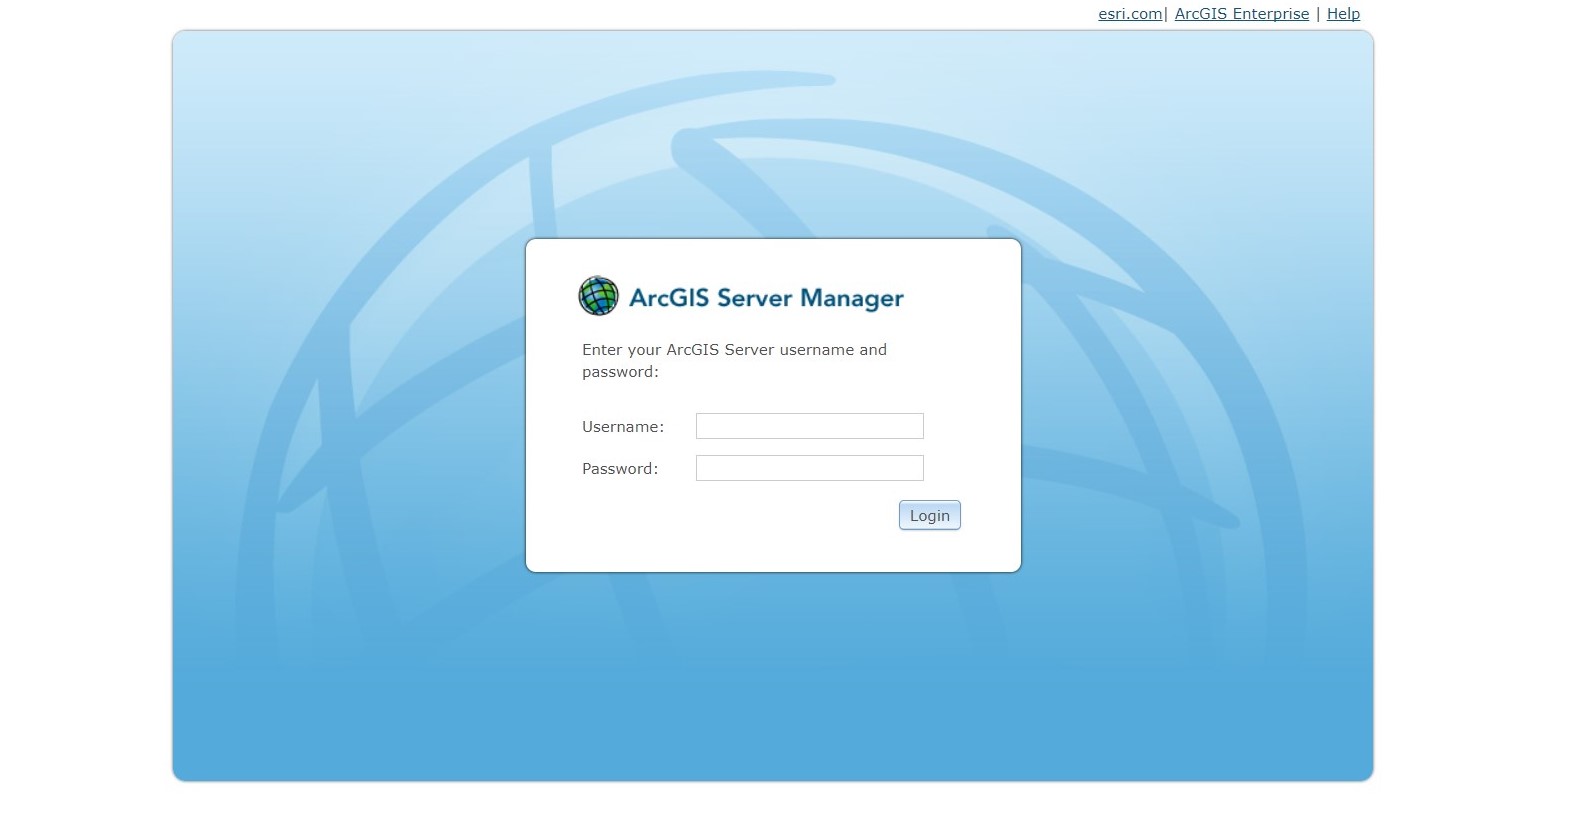Screen dimensions: 1580x832
Task: Open the ArcGIS Enterprise link
Action: (x=1242, y=14)
